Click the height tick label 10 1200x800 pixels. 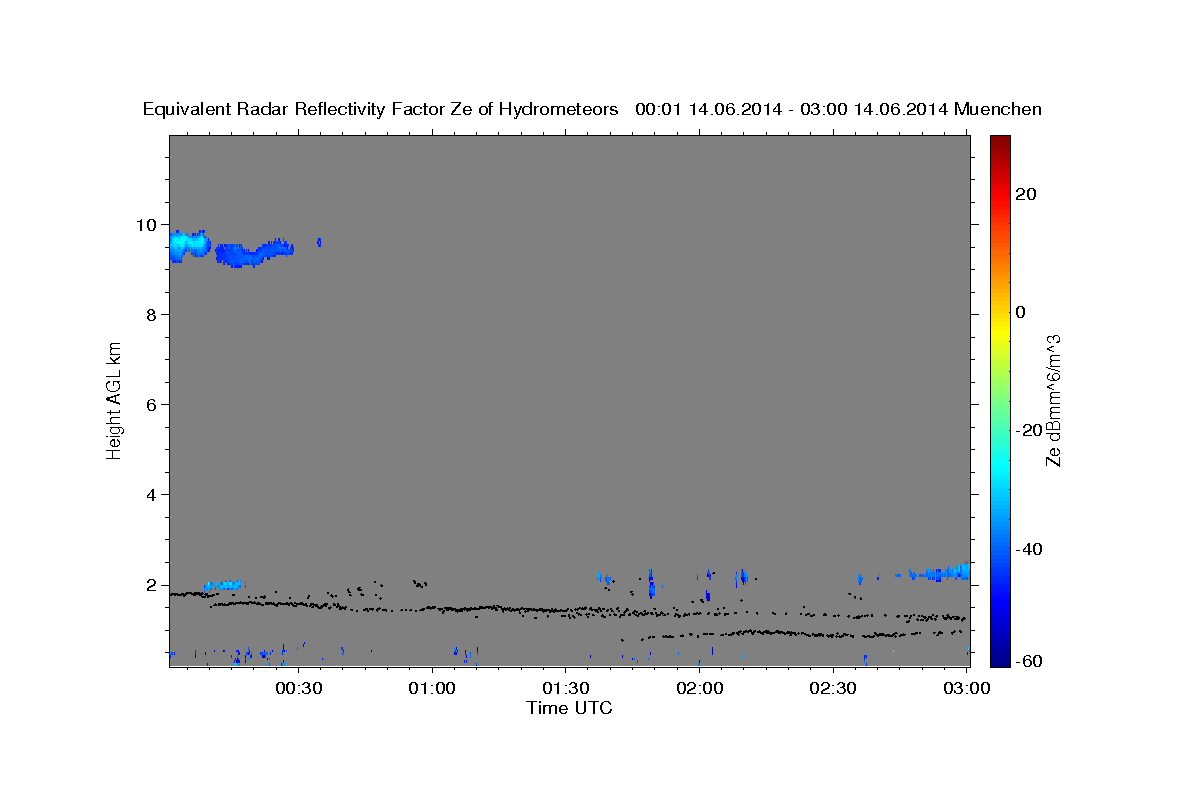coord(147,225)
